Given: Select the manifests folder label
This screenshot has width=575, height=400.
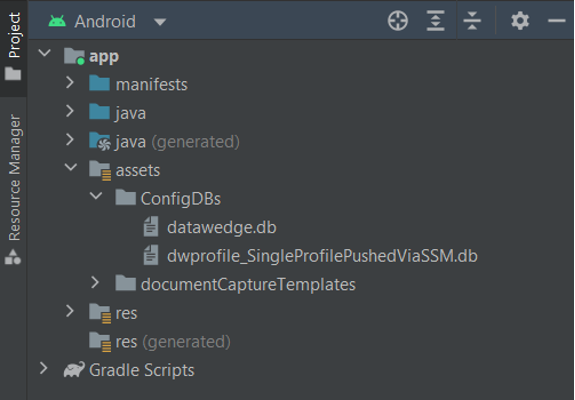Looking at the screenshot, I should pos(151,85).
